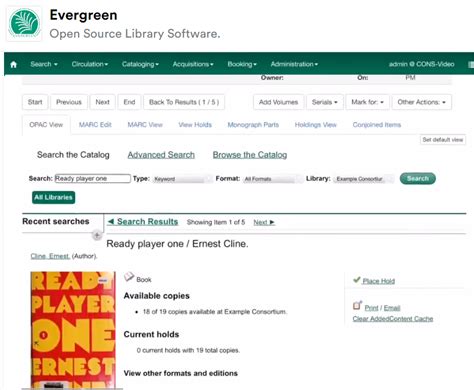Click the Next link beside Showing Item 1 of 5

tap(264, 222)
